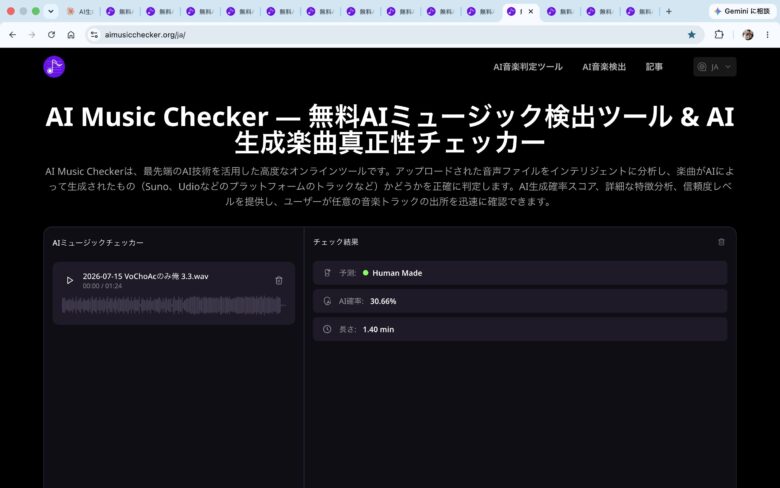
Task: Close the active tab with X
Action: [531, 11]
